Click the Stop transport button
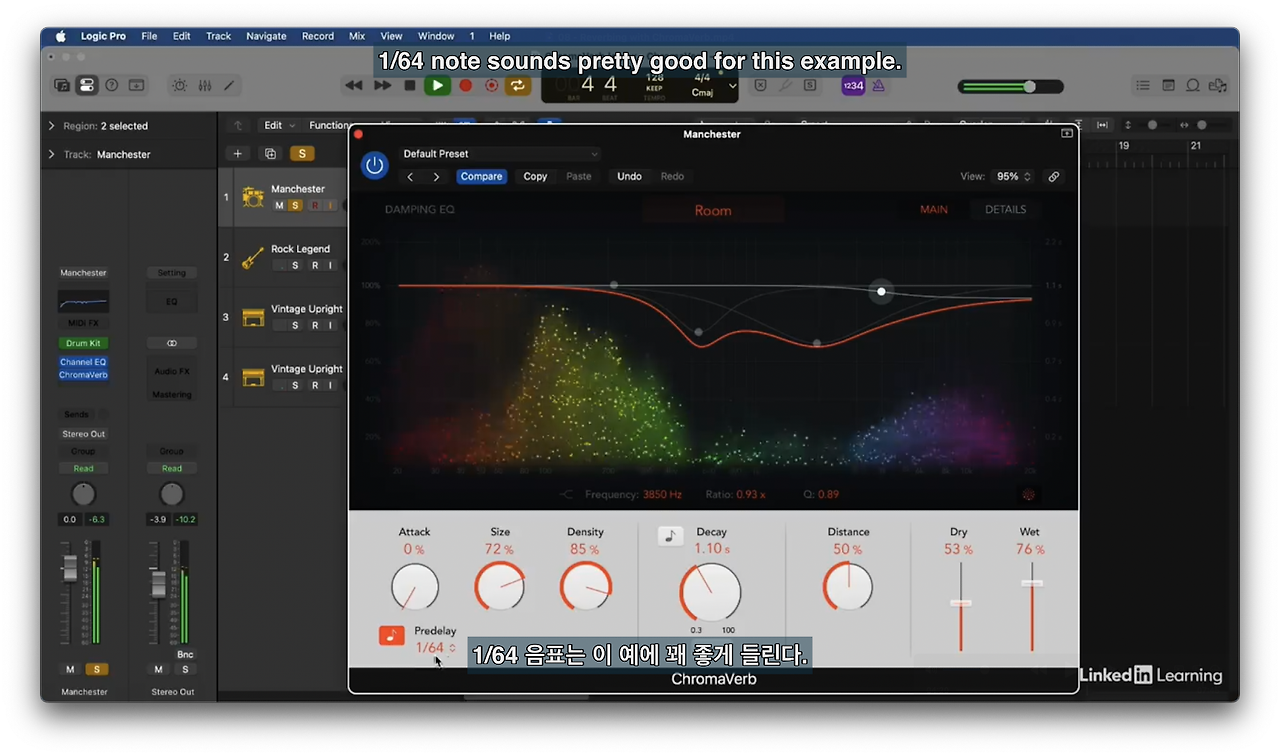 [410, 86]
